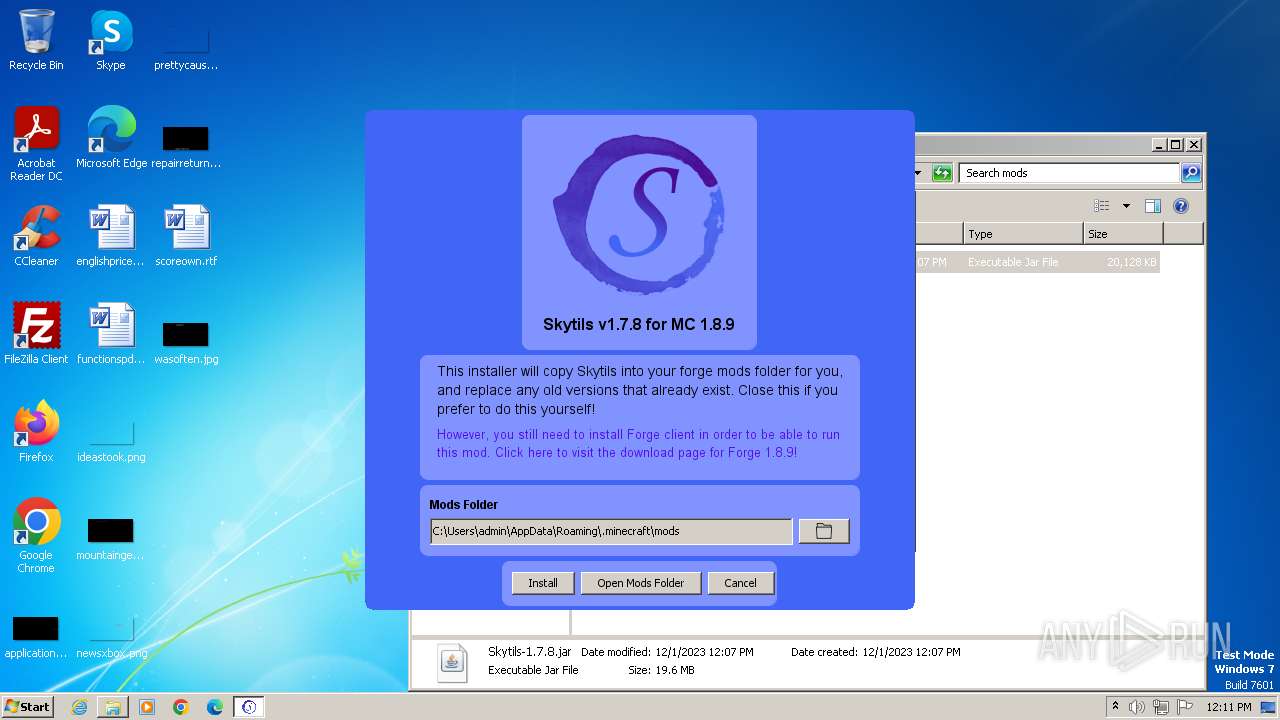The width and height of the screenshot is (1280, 720).
Task: Open Mods Folder button in installer
Action: coord(641,583)
